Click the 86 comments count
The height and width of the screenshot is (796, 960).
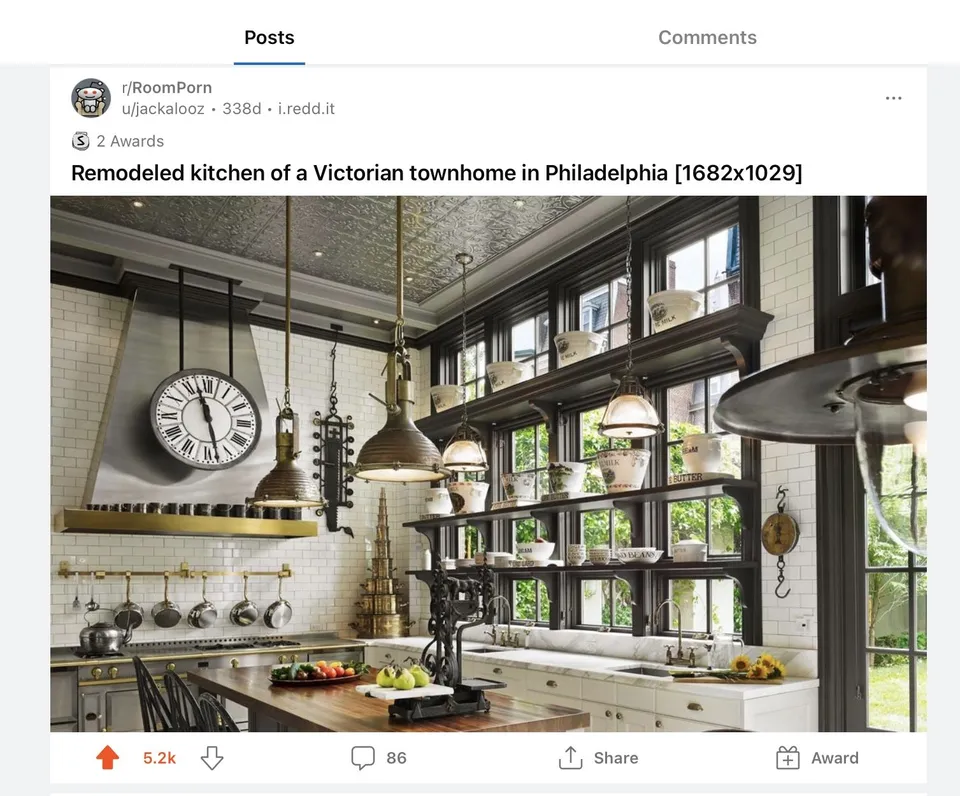(396, 758)
